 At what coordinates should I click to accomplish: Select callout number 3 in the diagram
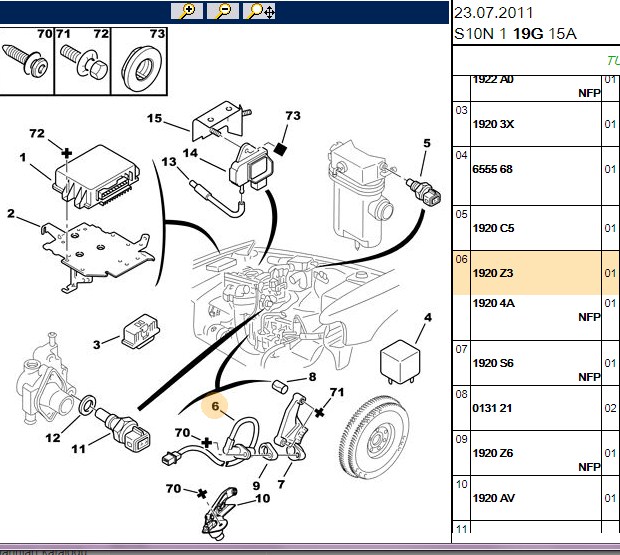[96, 345]
